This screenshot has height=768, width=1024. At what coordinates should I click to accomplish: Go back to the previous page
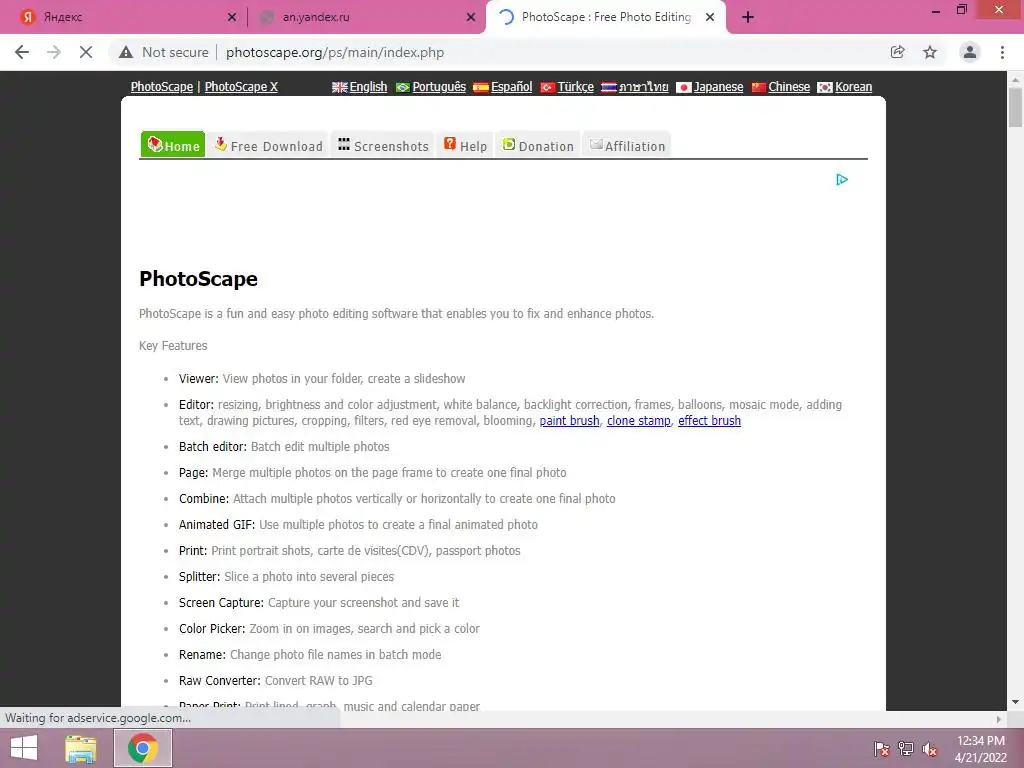(22, 52)
